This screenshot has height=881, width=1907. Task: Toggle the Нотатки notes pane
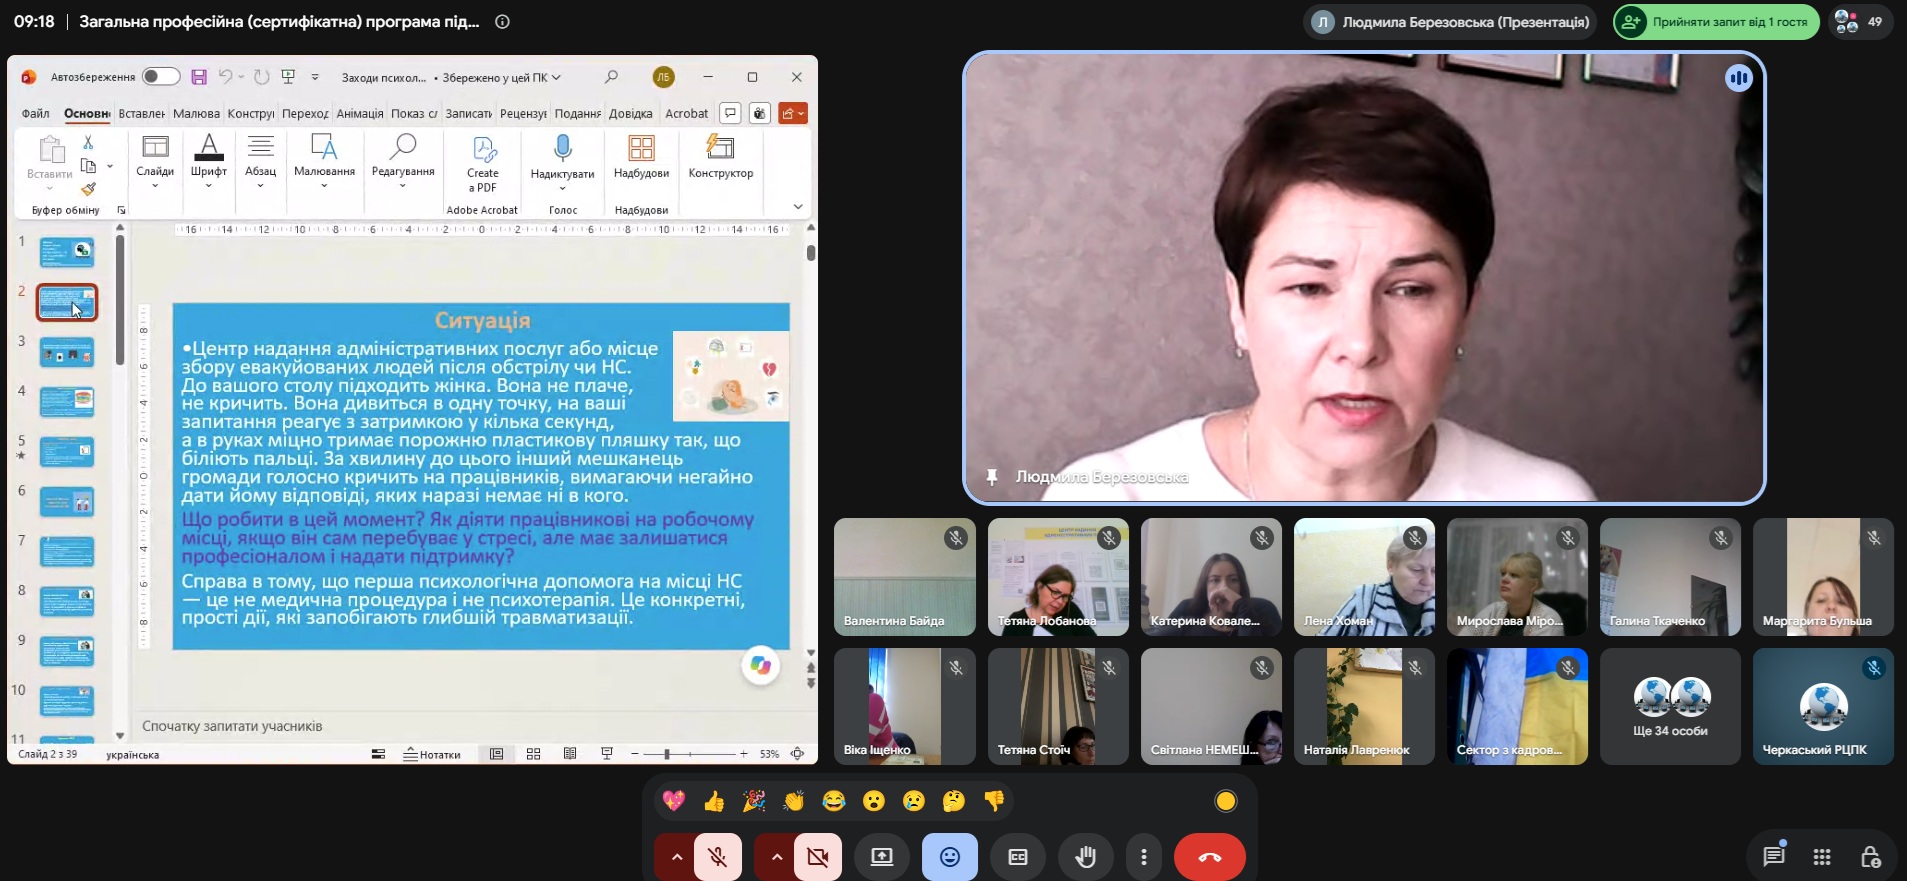click(431, 754)
